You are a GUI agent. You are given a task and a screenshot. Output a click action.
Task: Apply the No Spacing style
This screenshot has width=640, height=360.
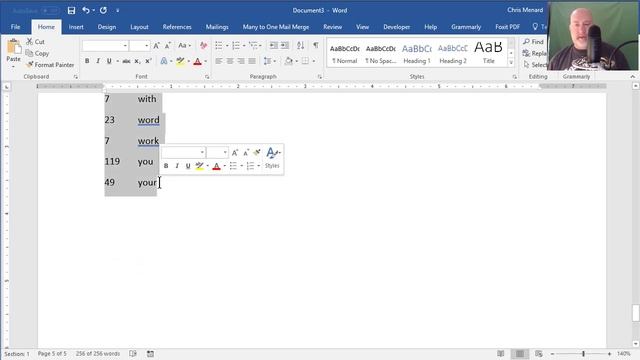(380, 53)
